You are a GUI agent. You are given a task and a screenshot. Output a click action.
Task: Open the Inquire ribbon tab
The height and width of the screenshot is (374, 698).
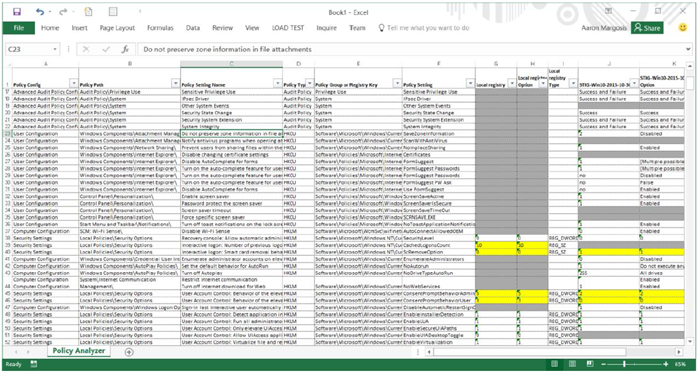pos(327,28)
